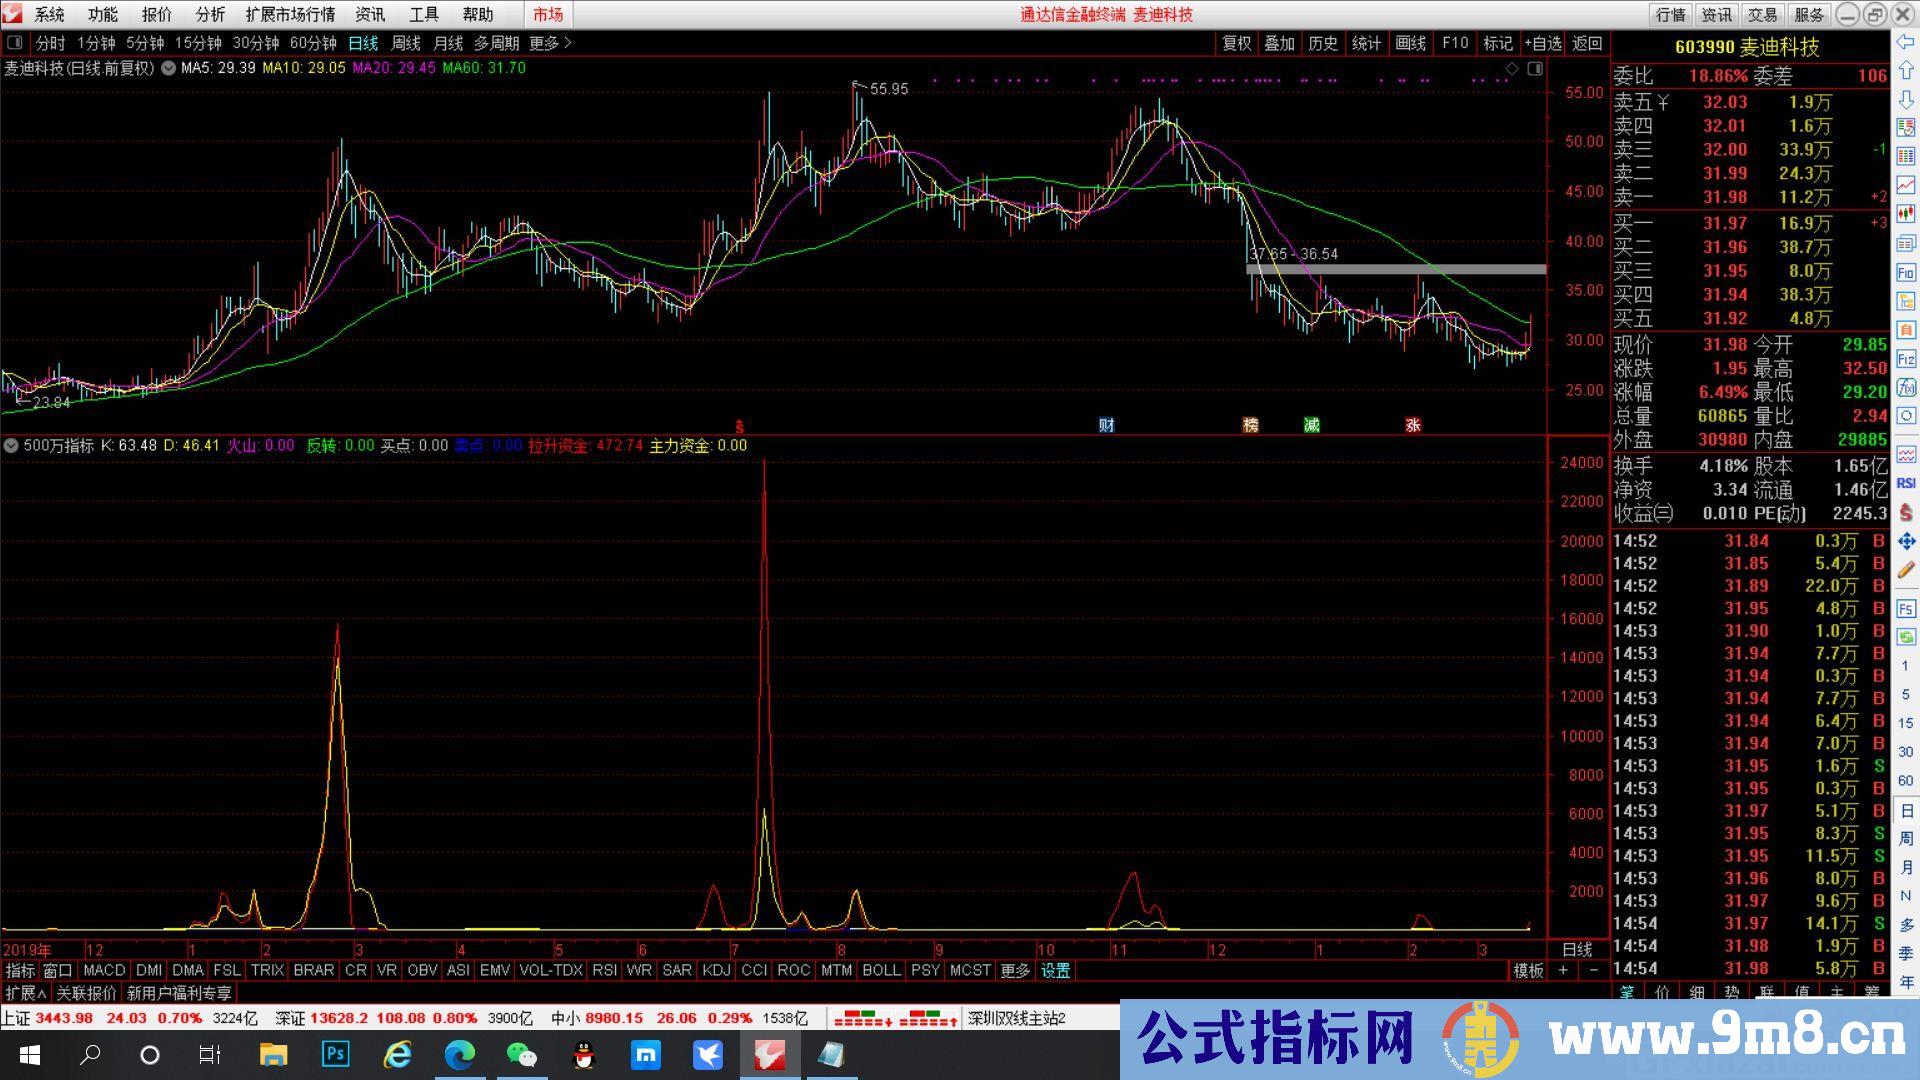The image size is (1920, 1080).
Task: Open the 扩展市场行情 menu
Action: [290, 15]
